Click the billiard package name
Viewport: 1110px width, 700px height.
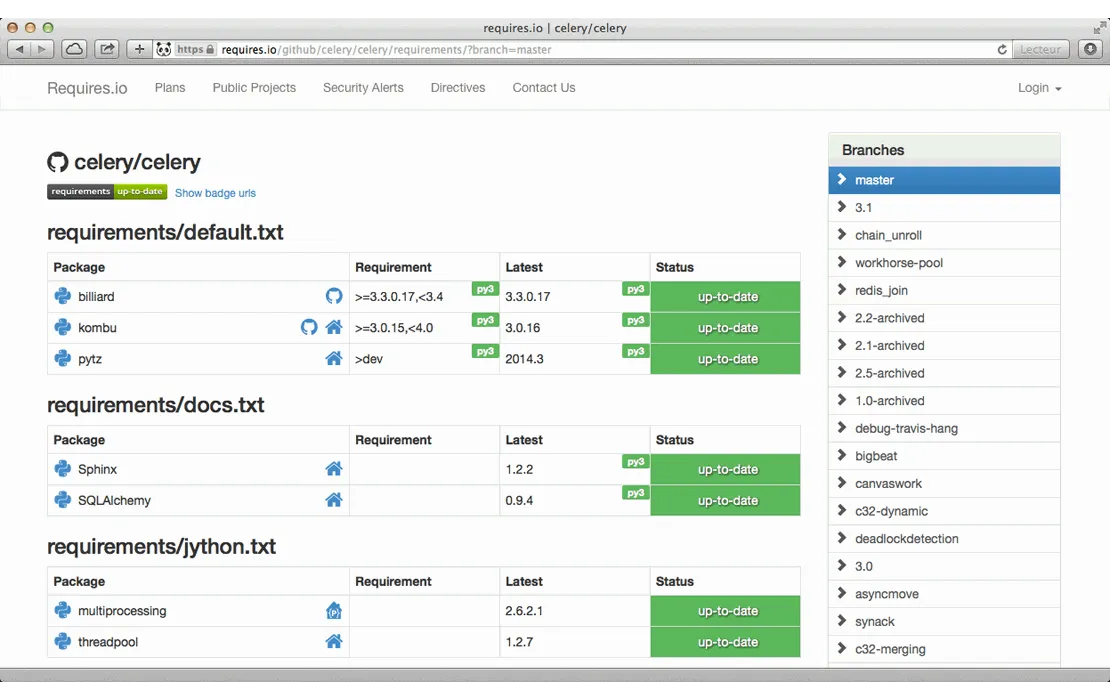click(96, 297)
